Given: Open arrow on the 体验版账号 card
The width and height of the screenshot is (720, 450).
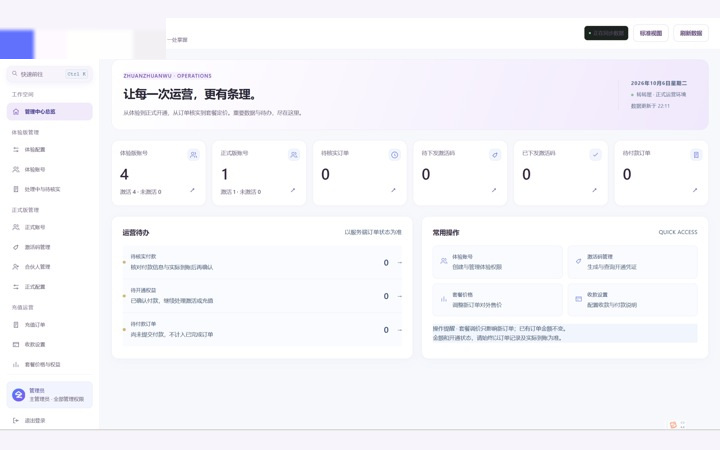Looking at the screenshot, I should [x=192, y=190].
